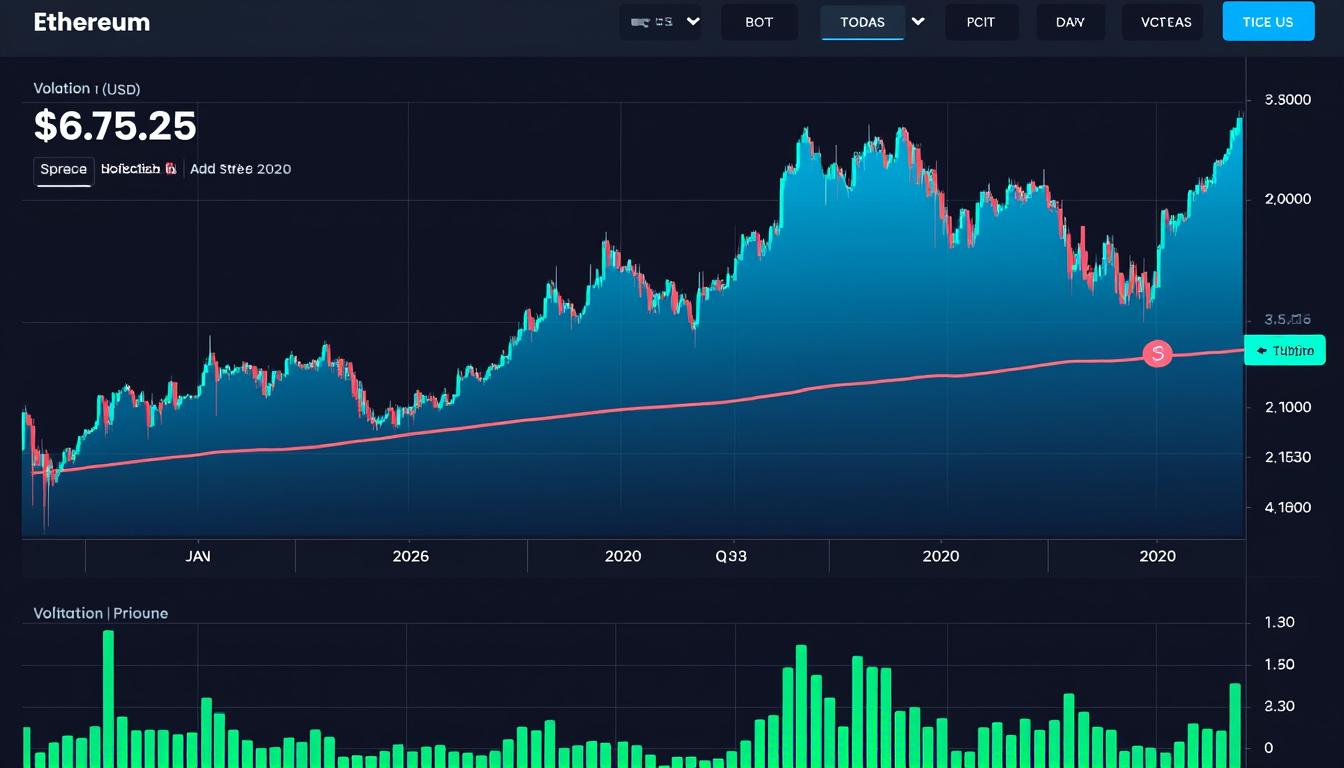Open the dropdown chevron next to TODAS
The height and width of the screenshot is (768, 1344).
(917, 22)
